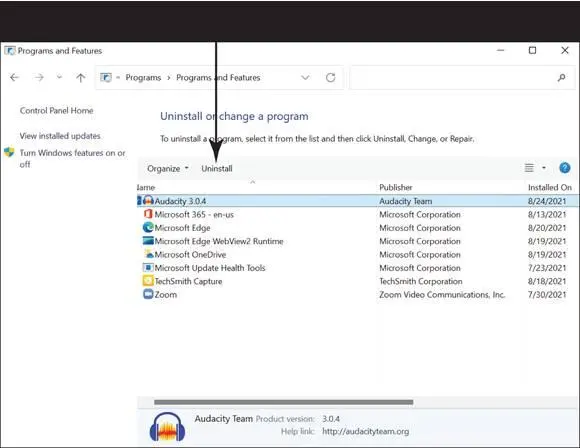This screenshot has width=580, height=448.
Task: Click the 7/23/2021 install date
Action: click(547, 268)
